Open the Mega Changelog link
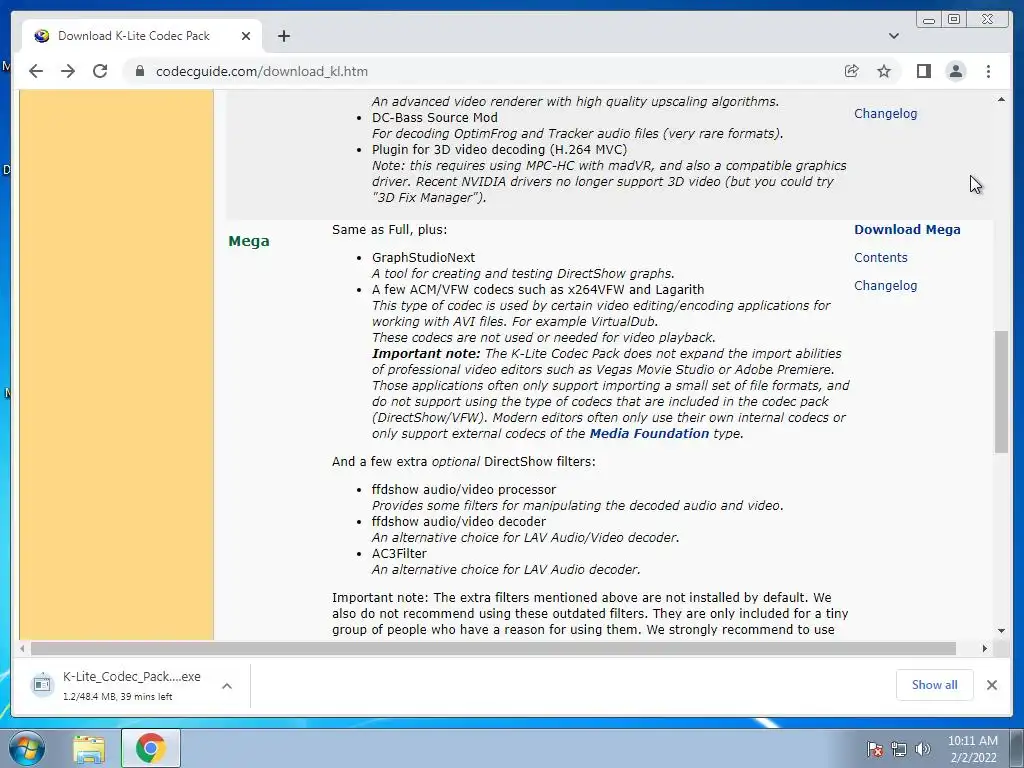The width and height of the screenshot is (1024, 768). tap(886, 285)
